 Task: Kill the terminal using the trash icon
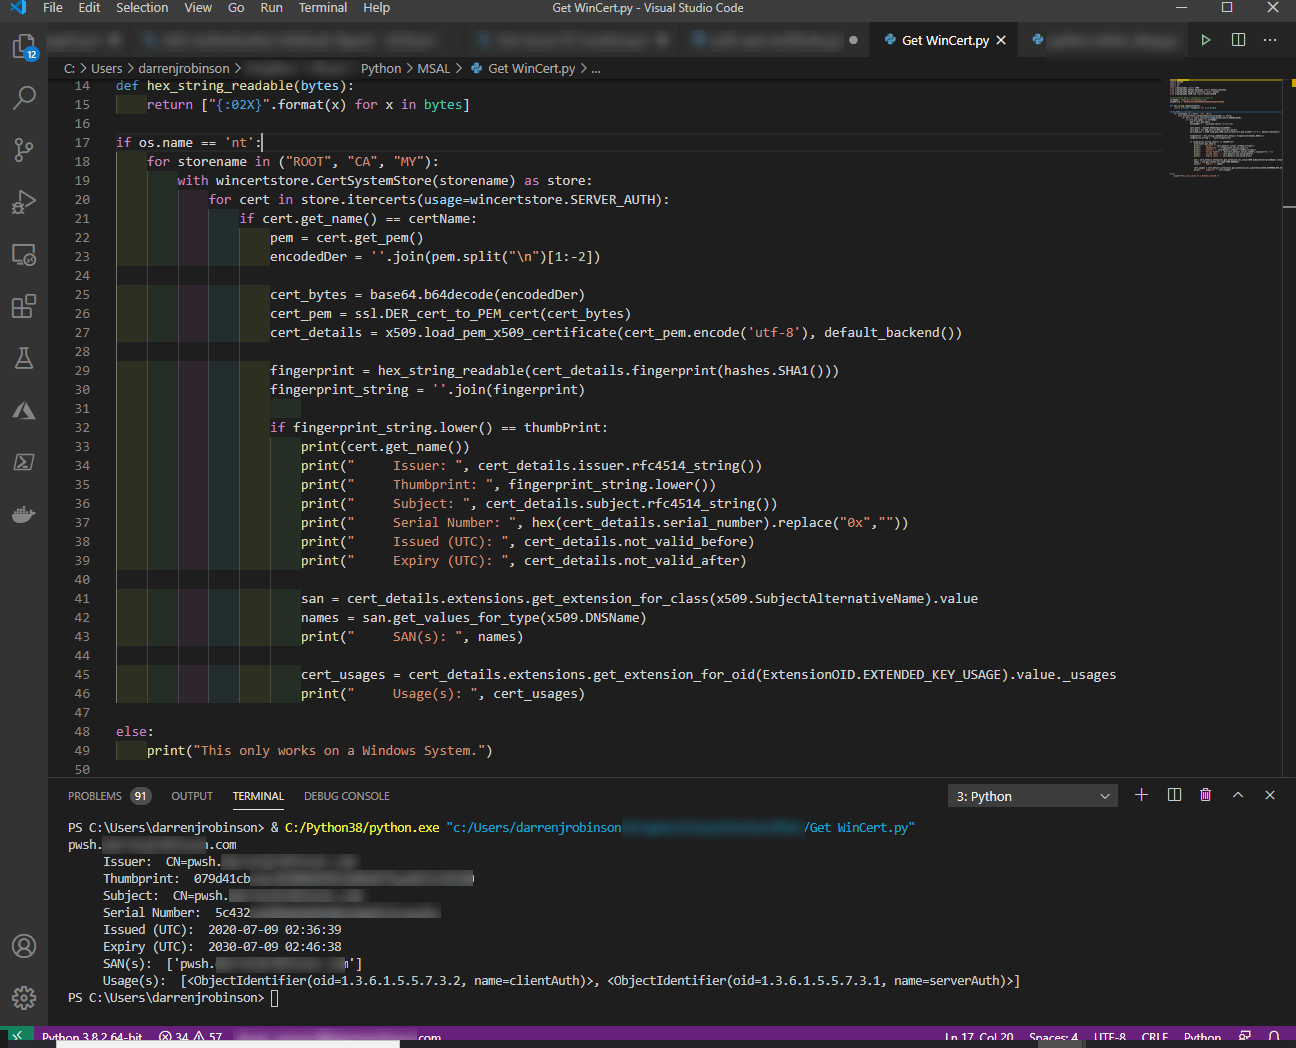coord(1205,795)
